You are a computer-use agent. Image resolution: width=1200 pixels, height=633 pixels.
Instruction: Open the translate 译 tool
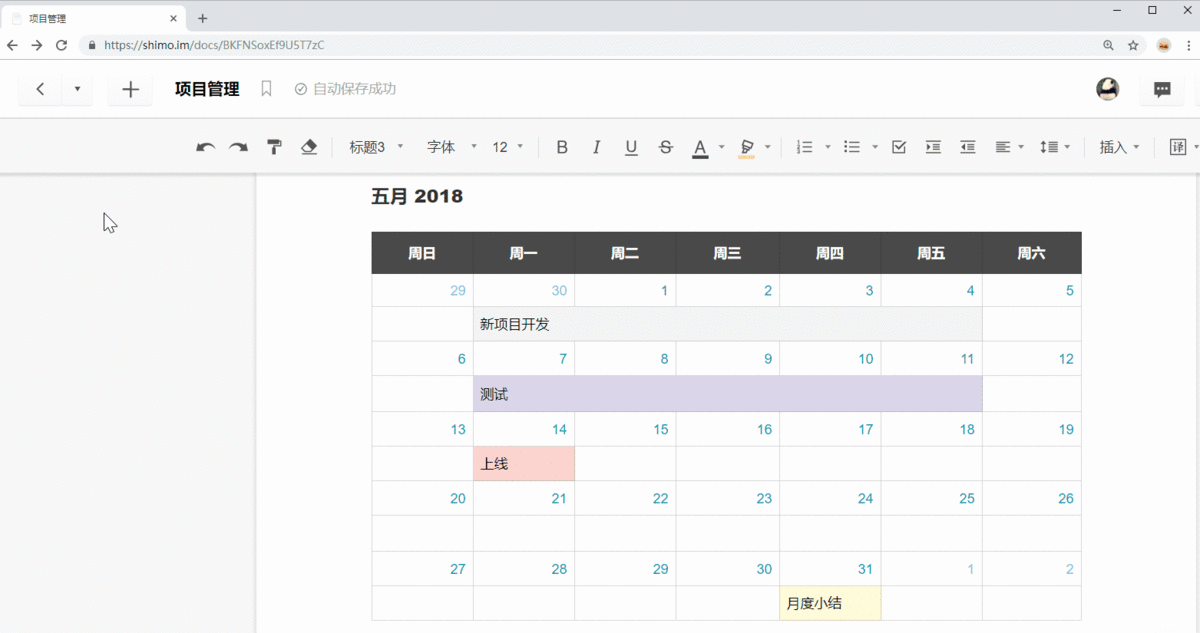tap(1178, 147)
